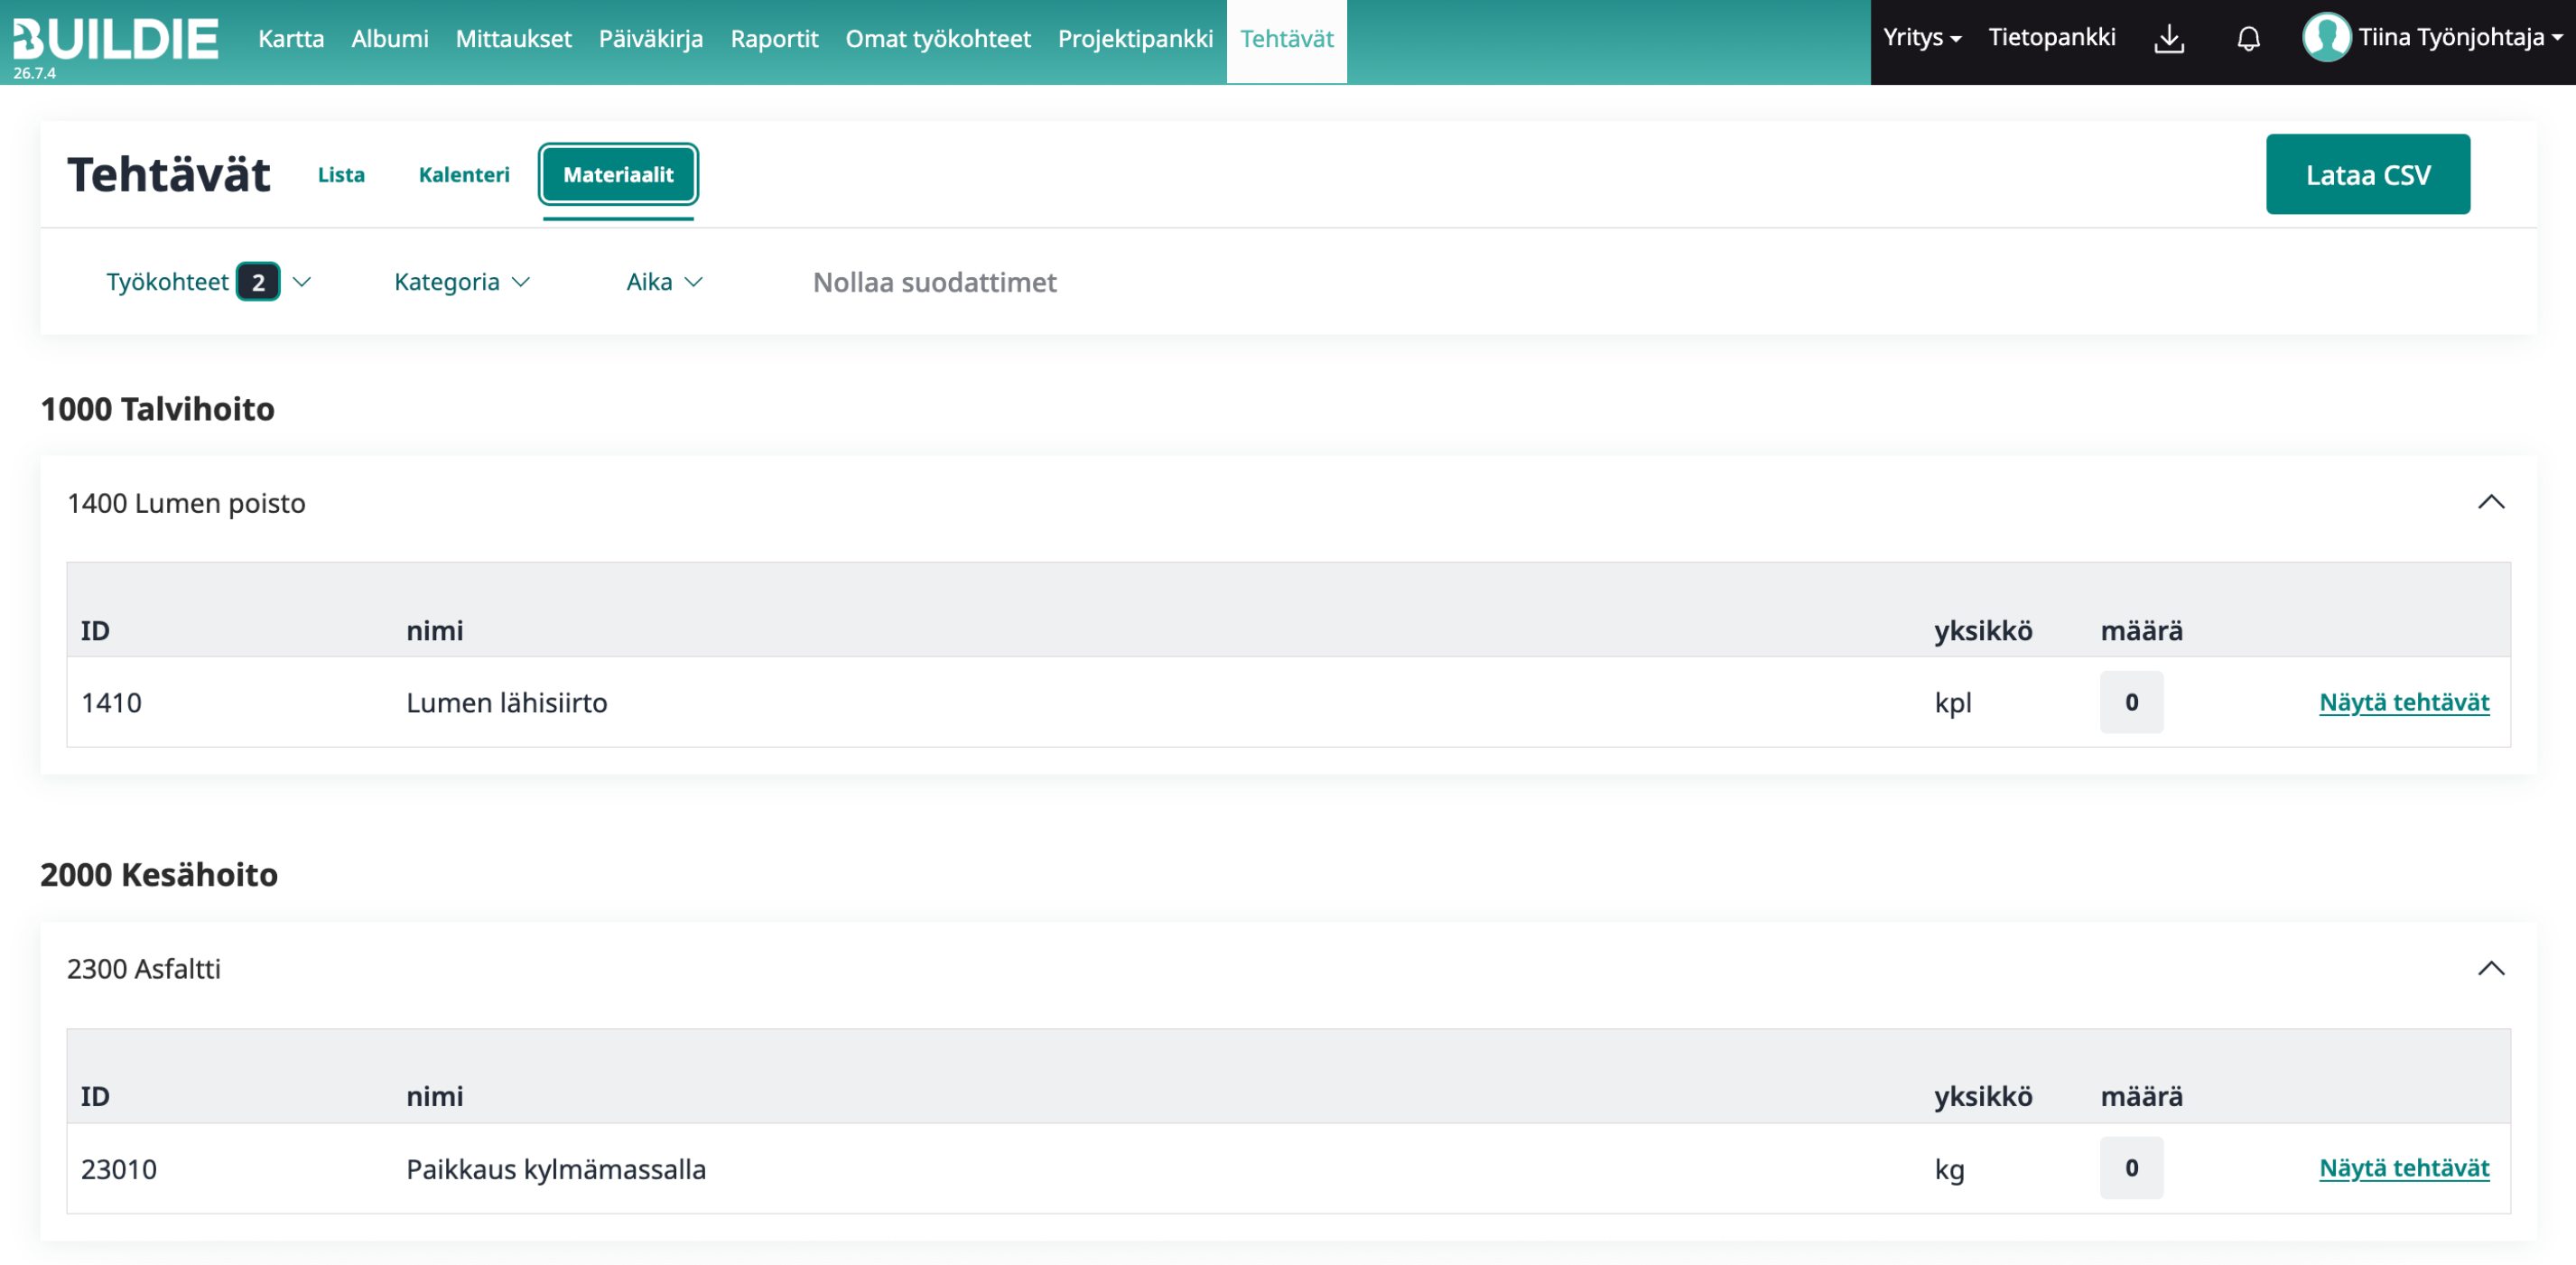2576x1265 pixels.
Task: Open the Kartta menu item
Action: pos(291,39)
